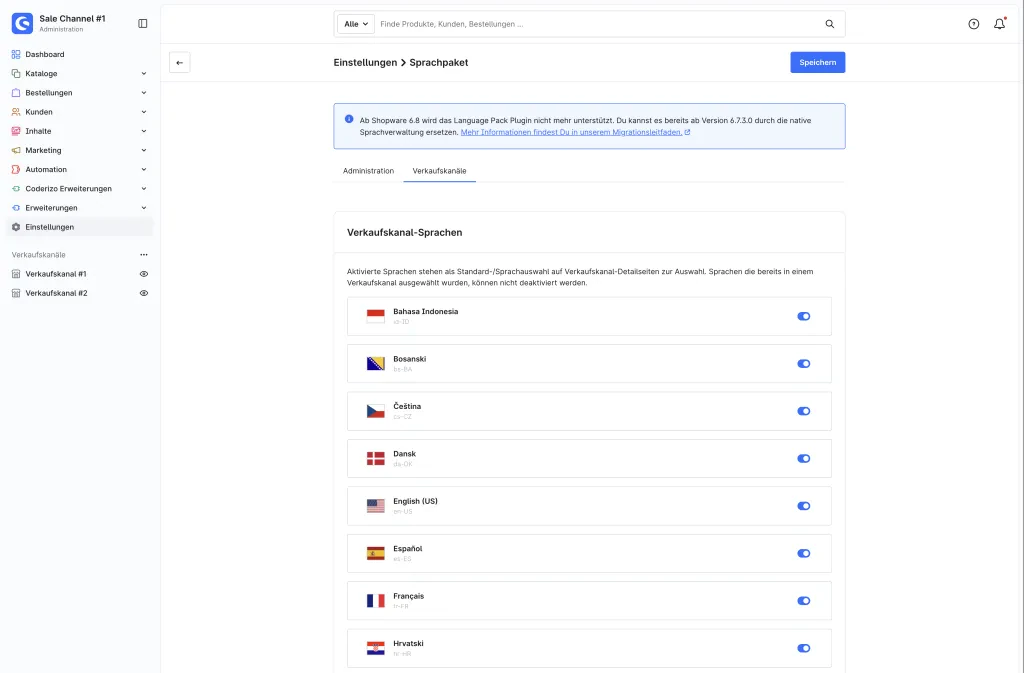The height and width of the screenshot is (673, 1024).
Task: Click the Verkaufskanal #1 storefront icon
Action: 16,274
